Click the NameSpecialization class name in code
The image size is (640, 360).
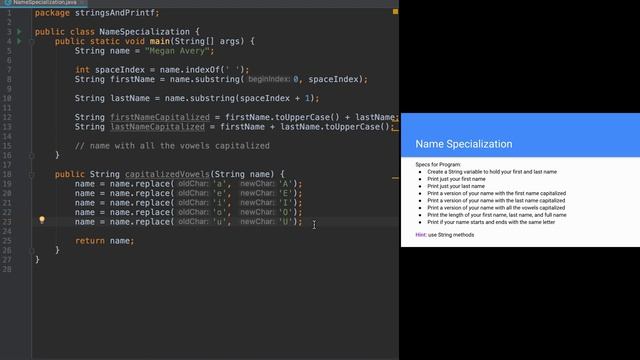(x=144, y=32)
